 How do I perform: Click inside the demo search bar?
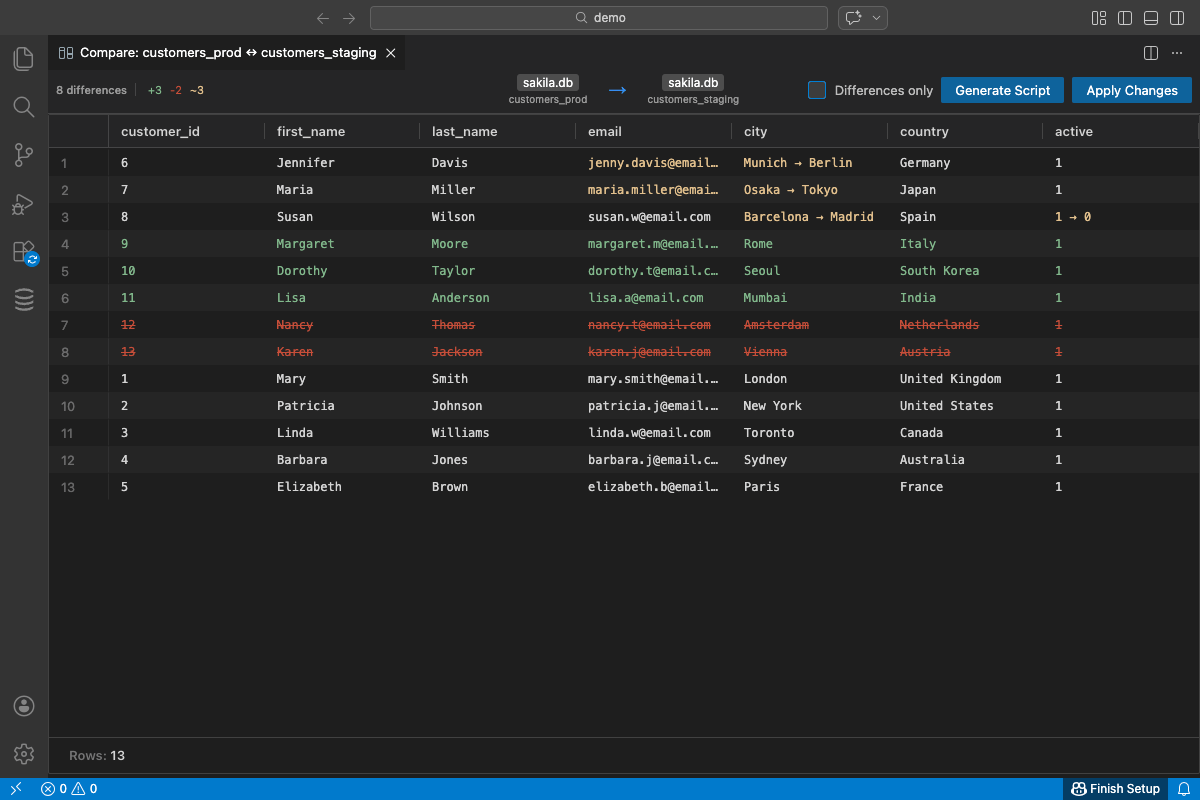(598, 17)
